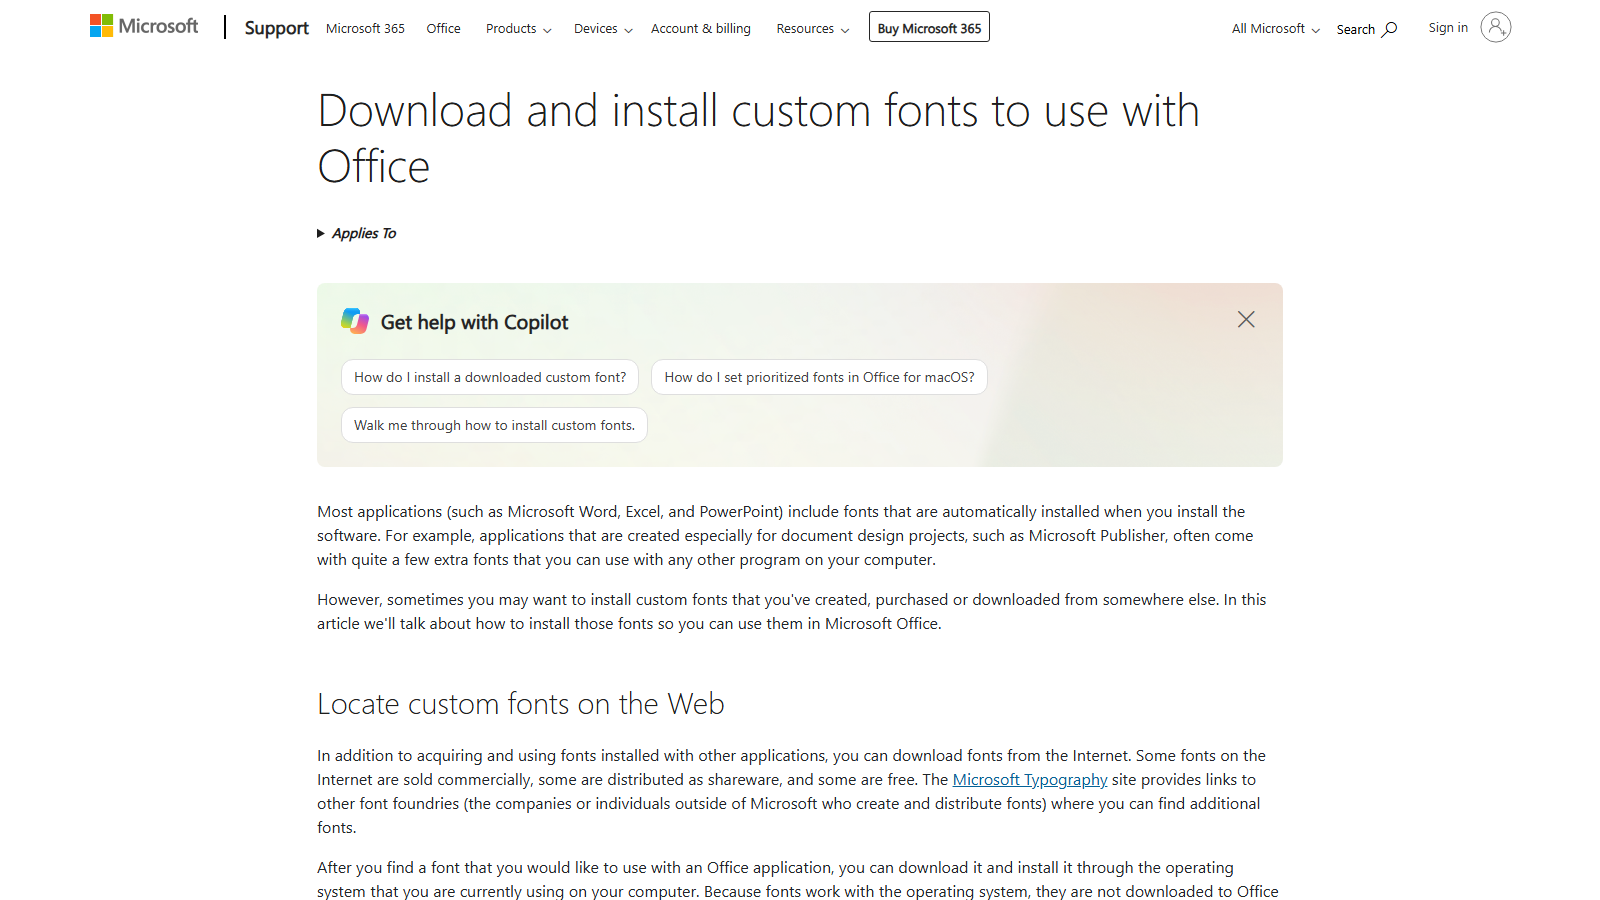
Task: Open the Office nav link
Action: click(443, 29)
